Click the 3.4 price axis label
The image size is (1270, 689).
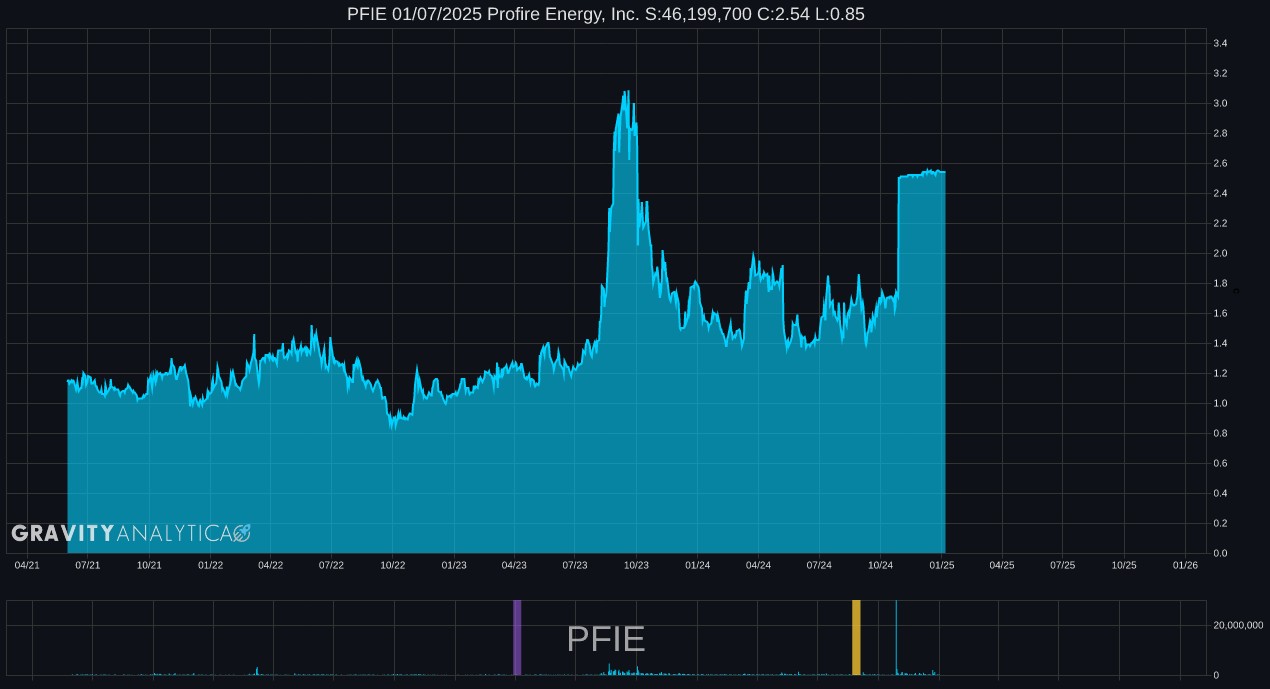tap(1220, 43)
